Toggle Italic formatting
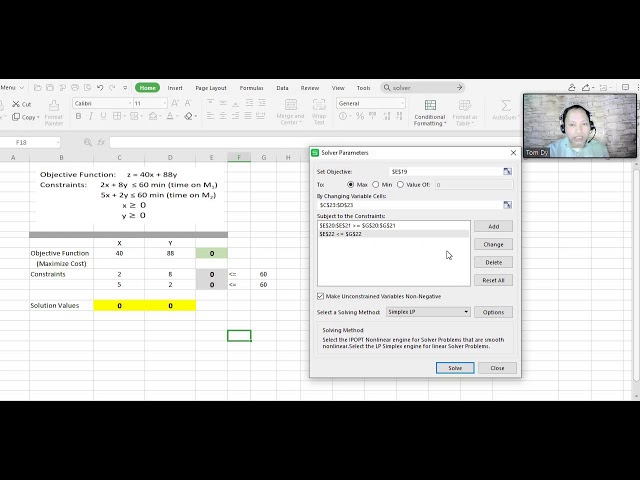 point(91,116)
